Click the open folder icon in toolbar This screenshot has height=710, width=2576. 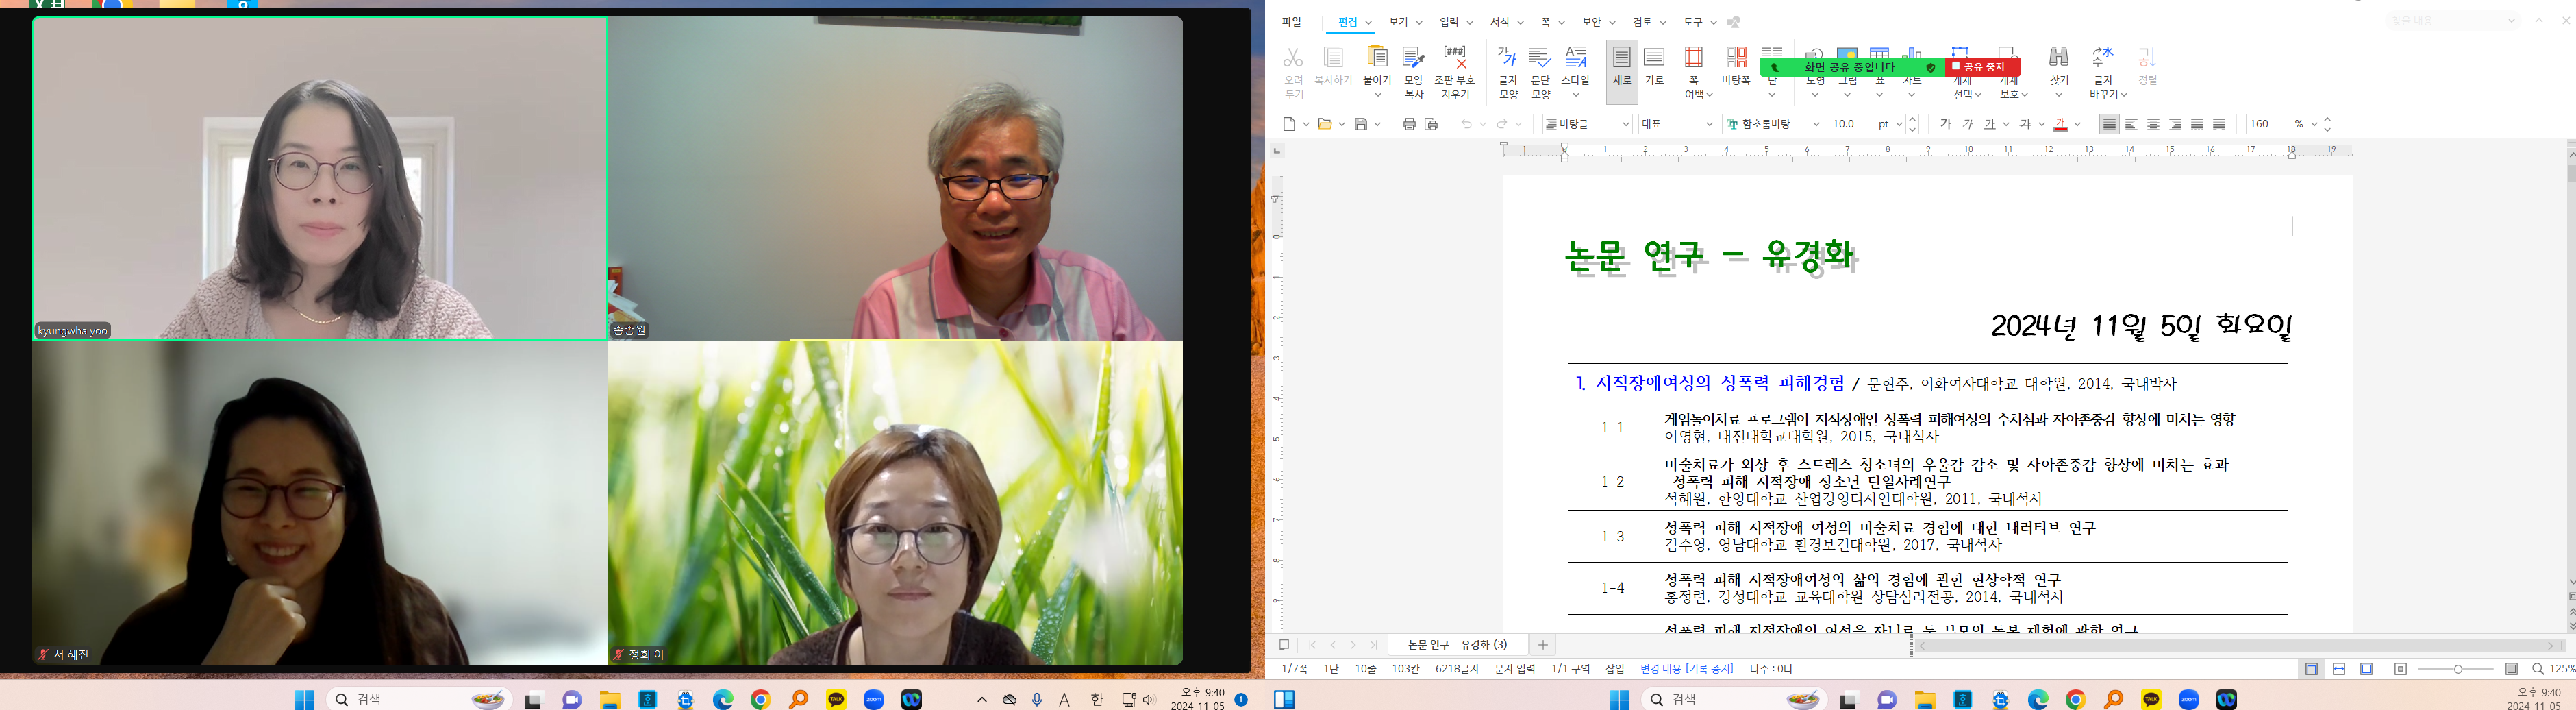(x=1325, y=124)
